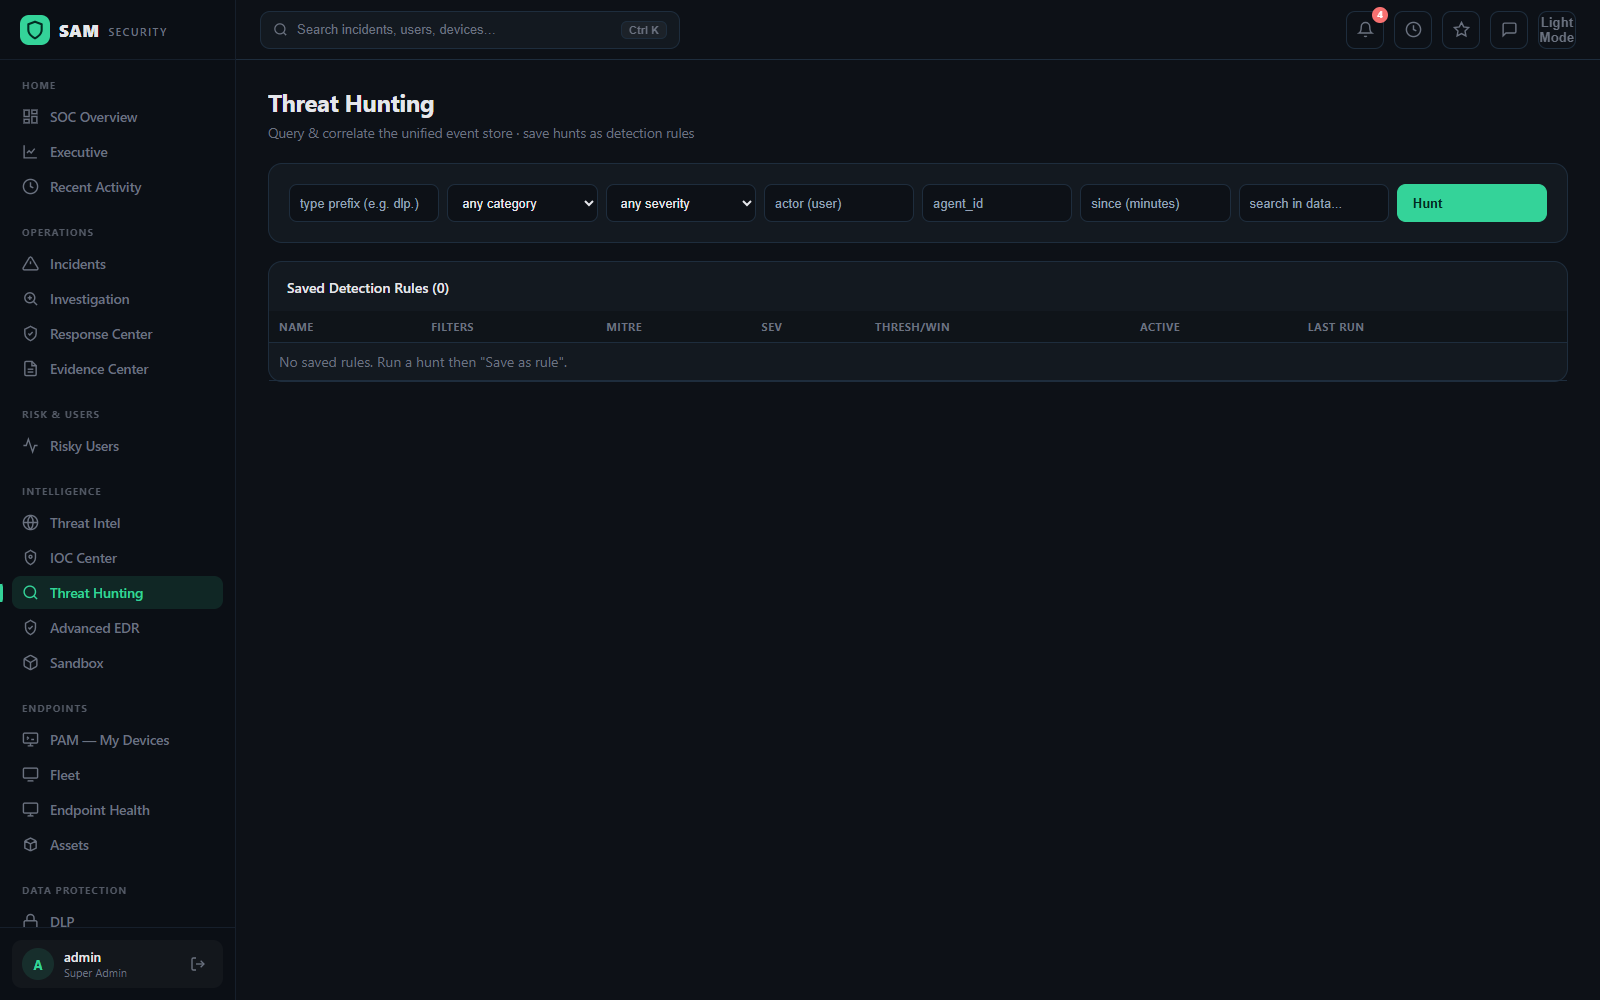
Task: Click the Evidence Center document icon
Action: [31, 369]
